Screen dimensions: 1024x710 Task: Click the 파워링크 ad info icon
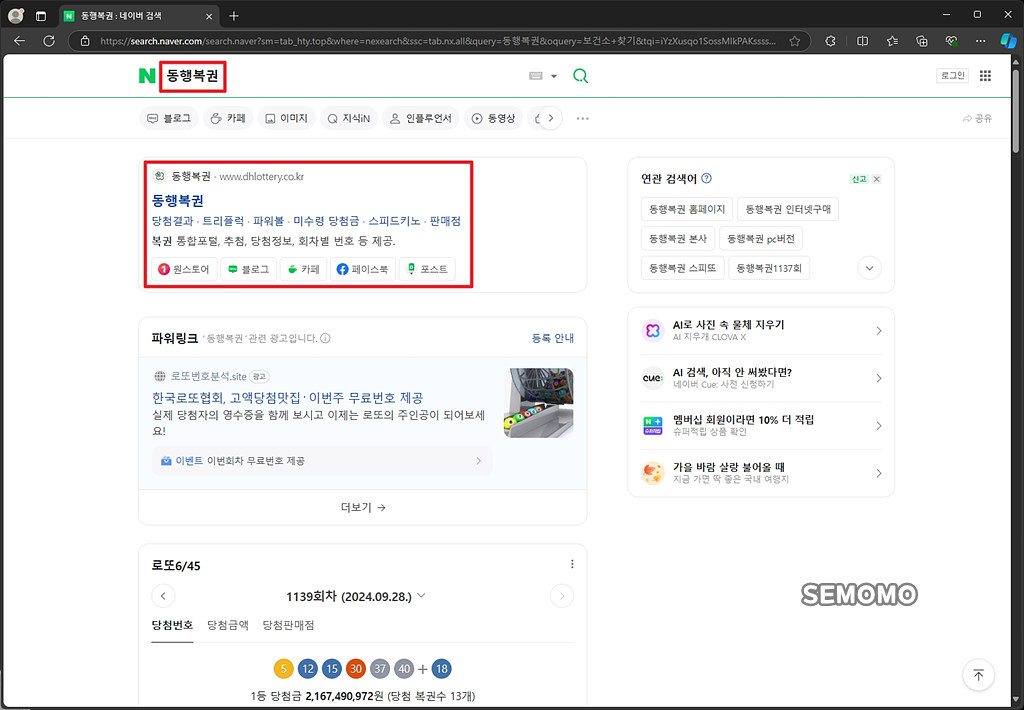pyautogui.click(x=325, y=338)
